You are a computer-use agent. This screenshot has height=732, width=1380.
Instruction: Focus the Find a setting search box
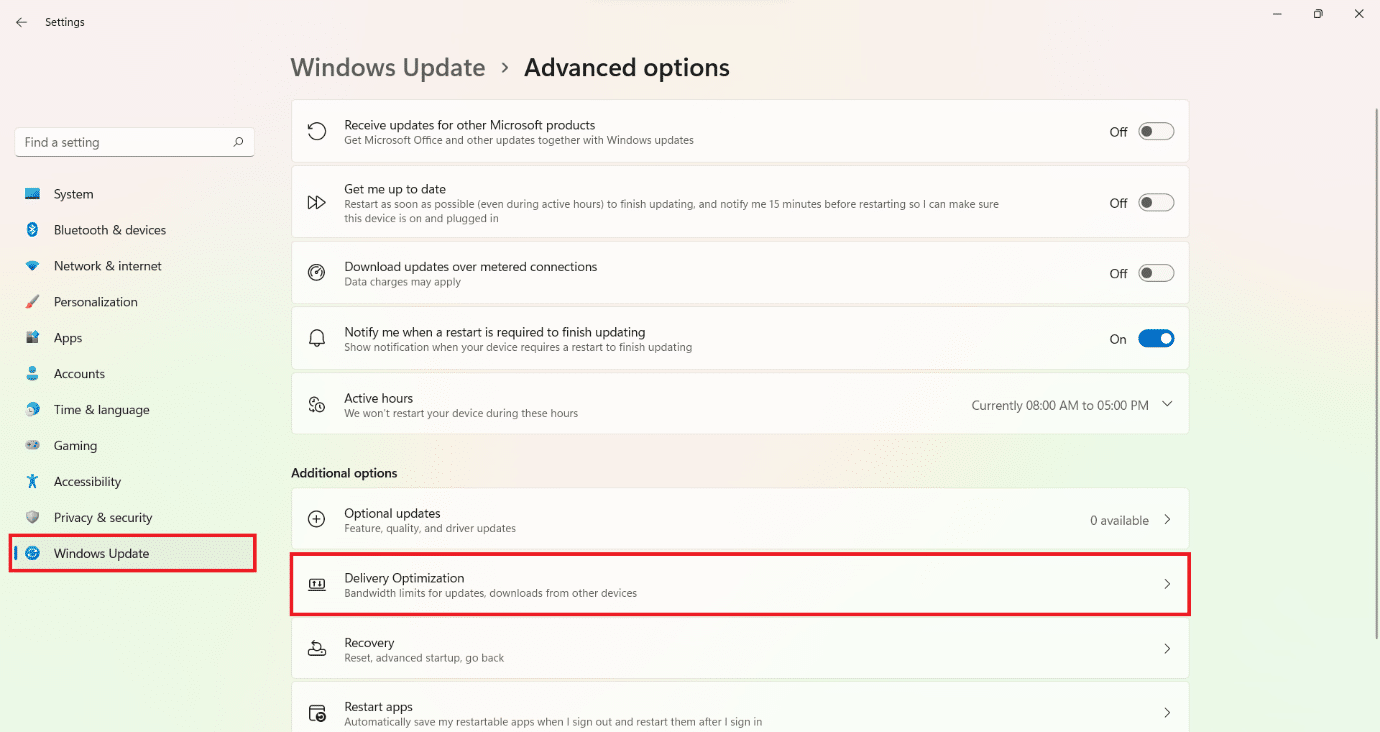[x=125, y=142]
